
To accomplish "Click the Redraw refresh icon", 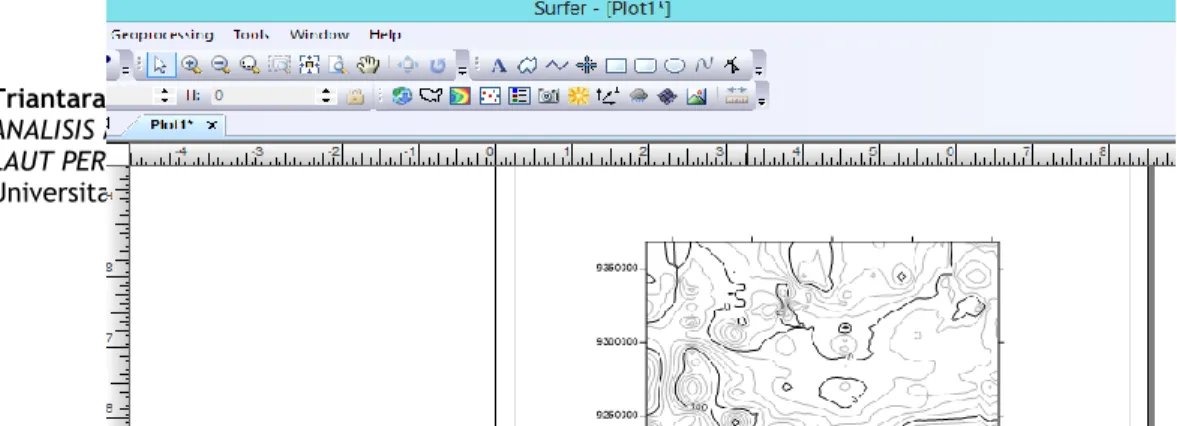I will click(x=438, y=66).
